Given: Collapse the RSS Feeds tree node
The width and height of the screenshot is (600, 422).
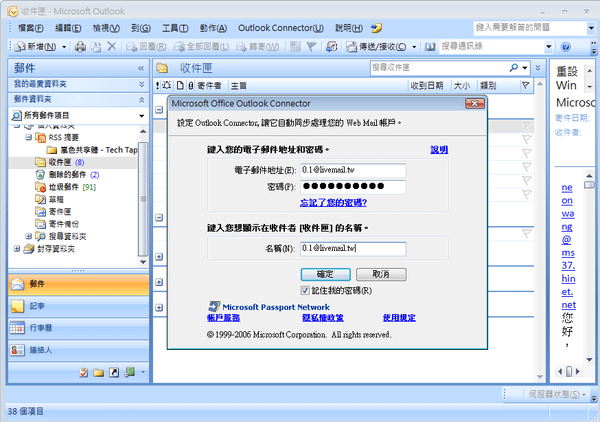Looking at the screenshot, I should pyautogui.click(x=28, y=137).
